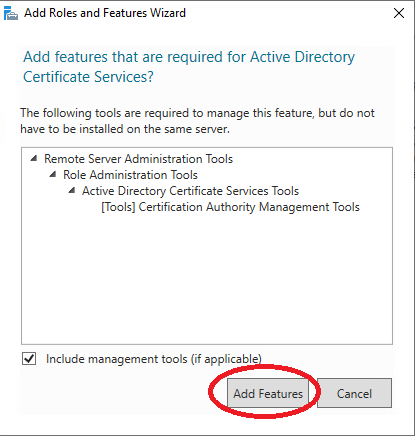Confirm with the Add Features button
The image size is (415, 436).
click(268, 393)
